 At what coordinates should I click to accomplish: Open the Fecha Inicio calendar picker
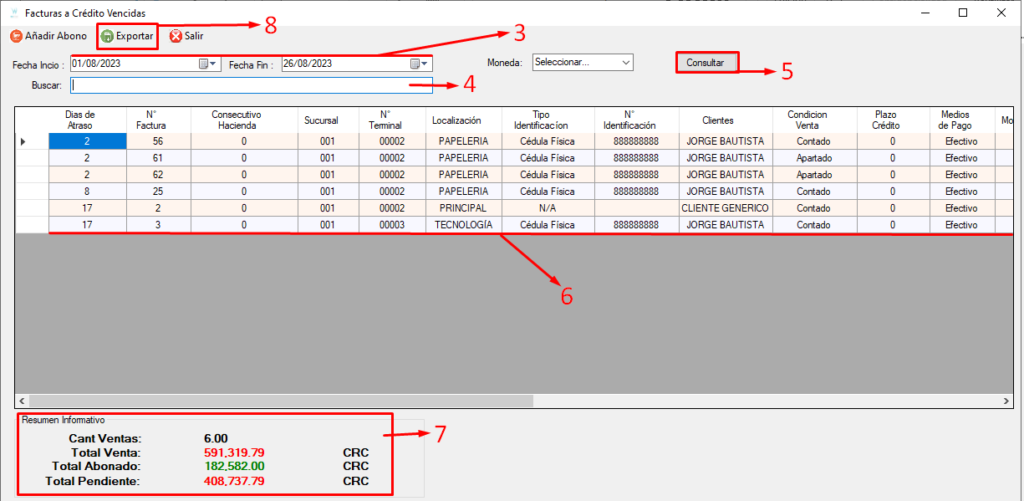(x=208, y=64)
